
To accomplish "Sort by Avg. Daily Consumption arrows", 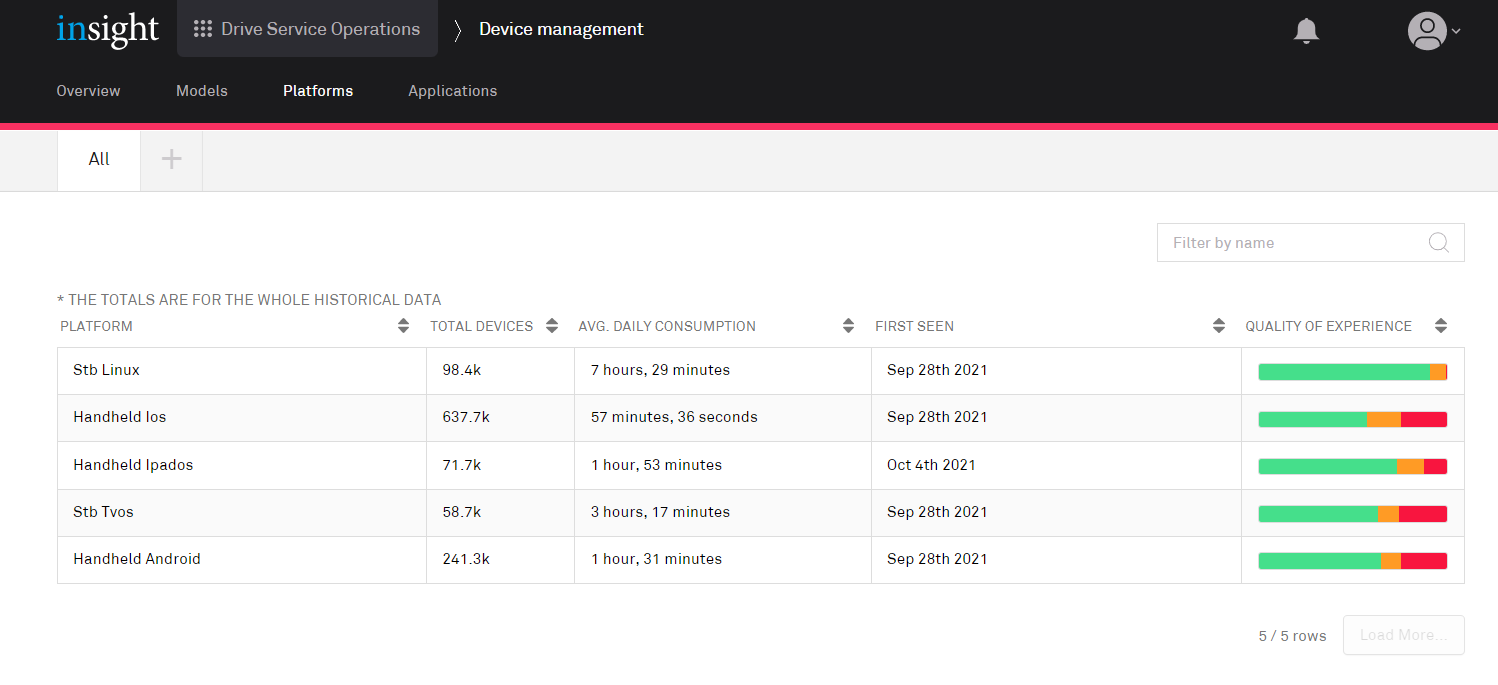I will (848, 326).
